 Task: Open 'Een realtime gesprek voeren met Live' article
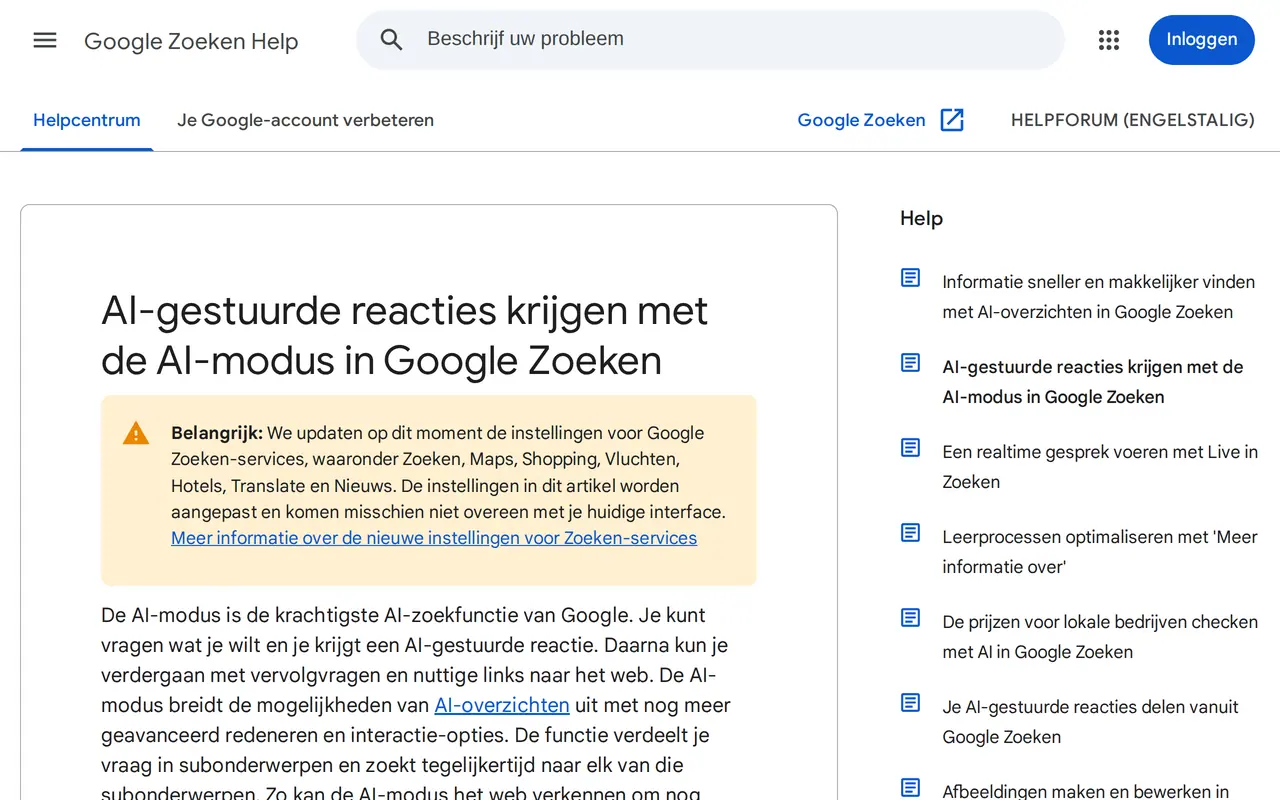1100,467
